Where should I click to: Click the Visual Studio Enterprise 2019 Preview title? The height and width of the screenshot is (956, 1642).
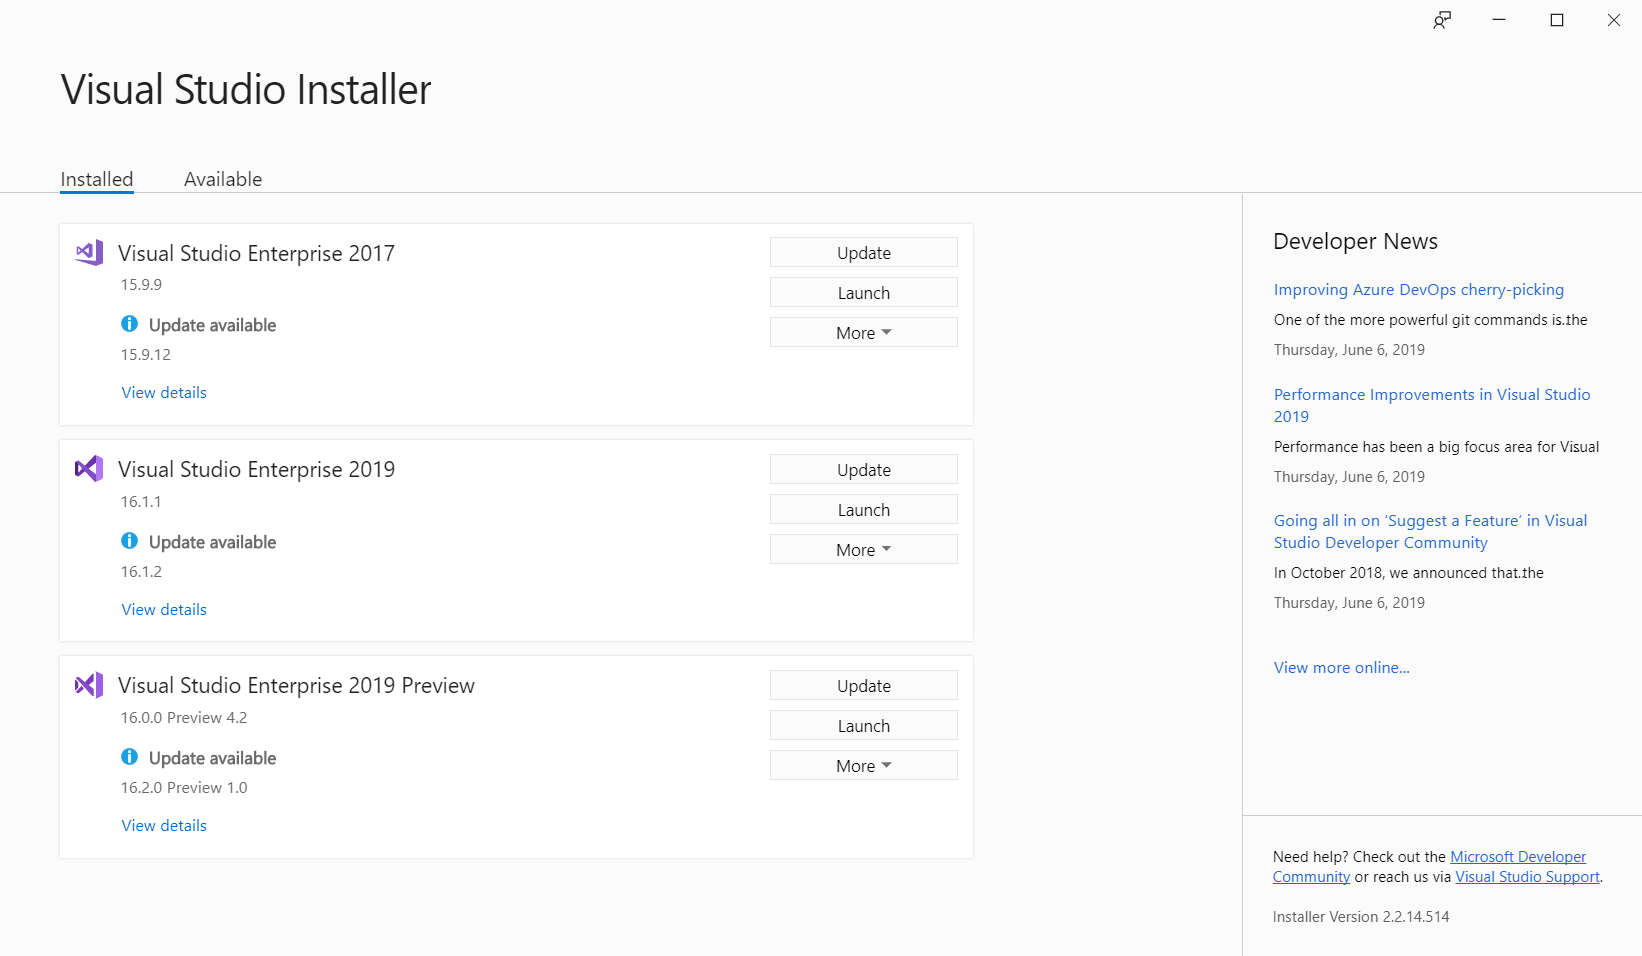[297, 686]
